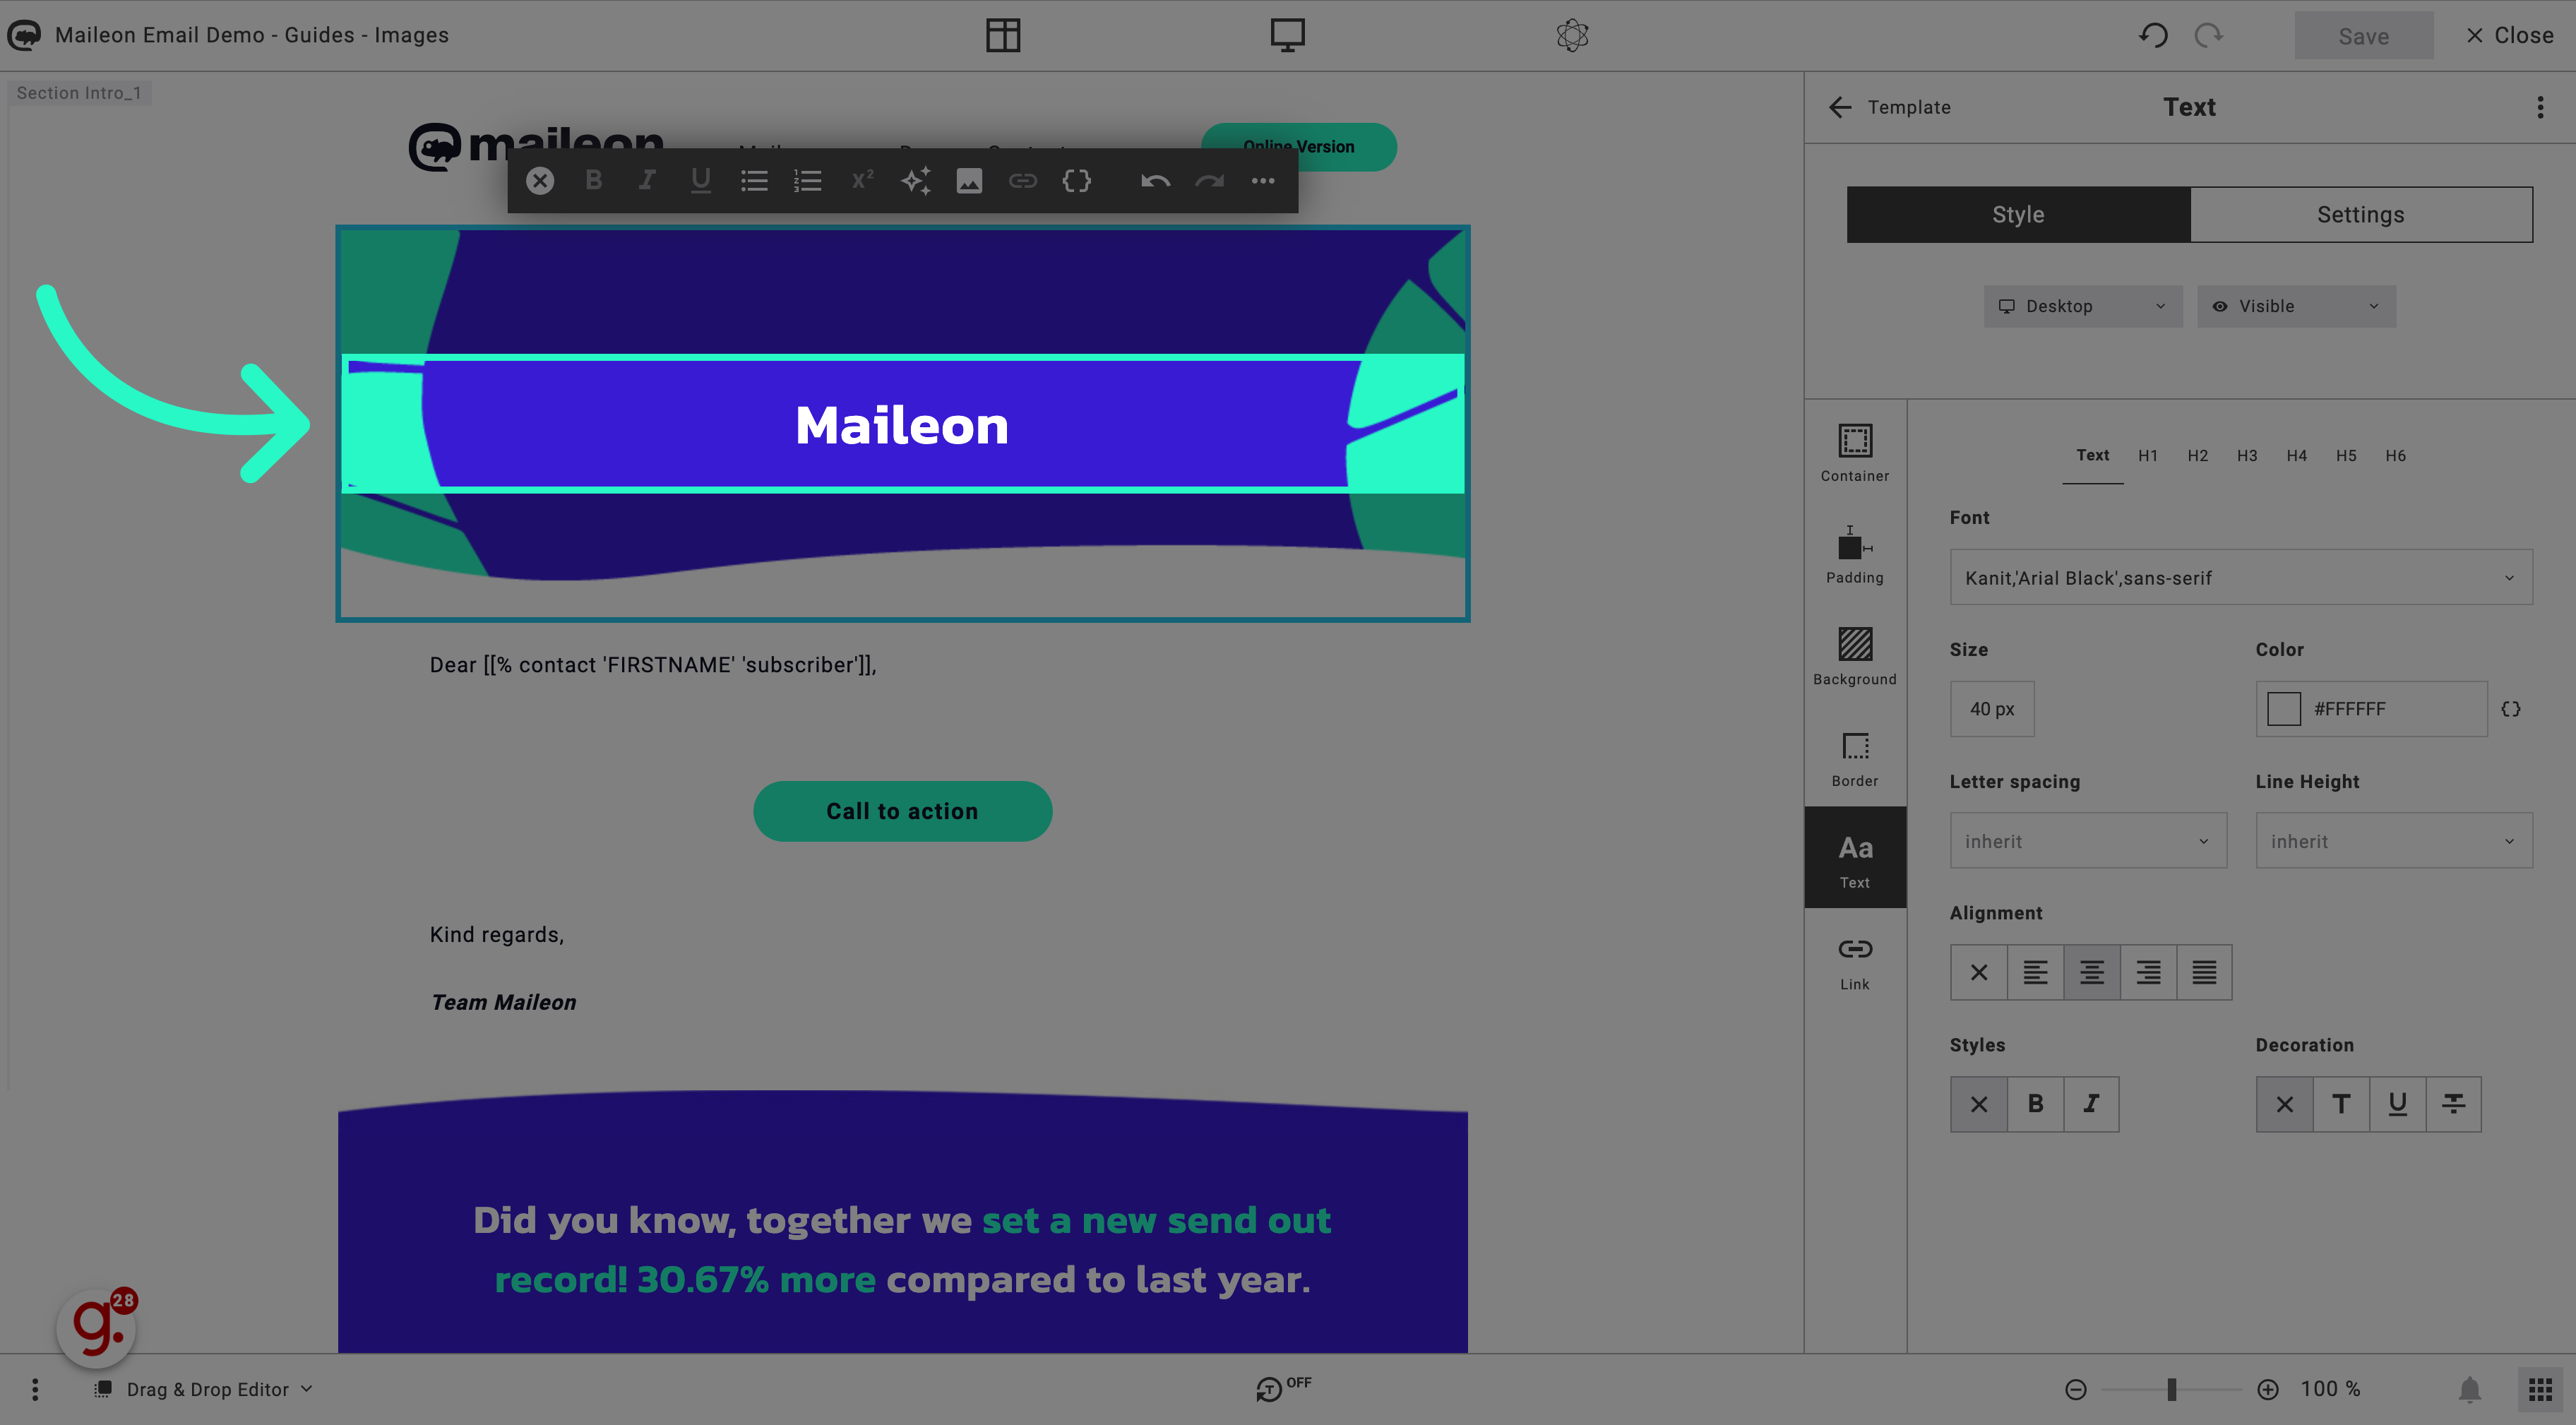Expand the Visible visibility dropdown

[x=2295, y=305]
